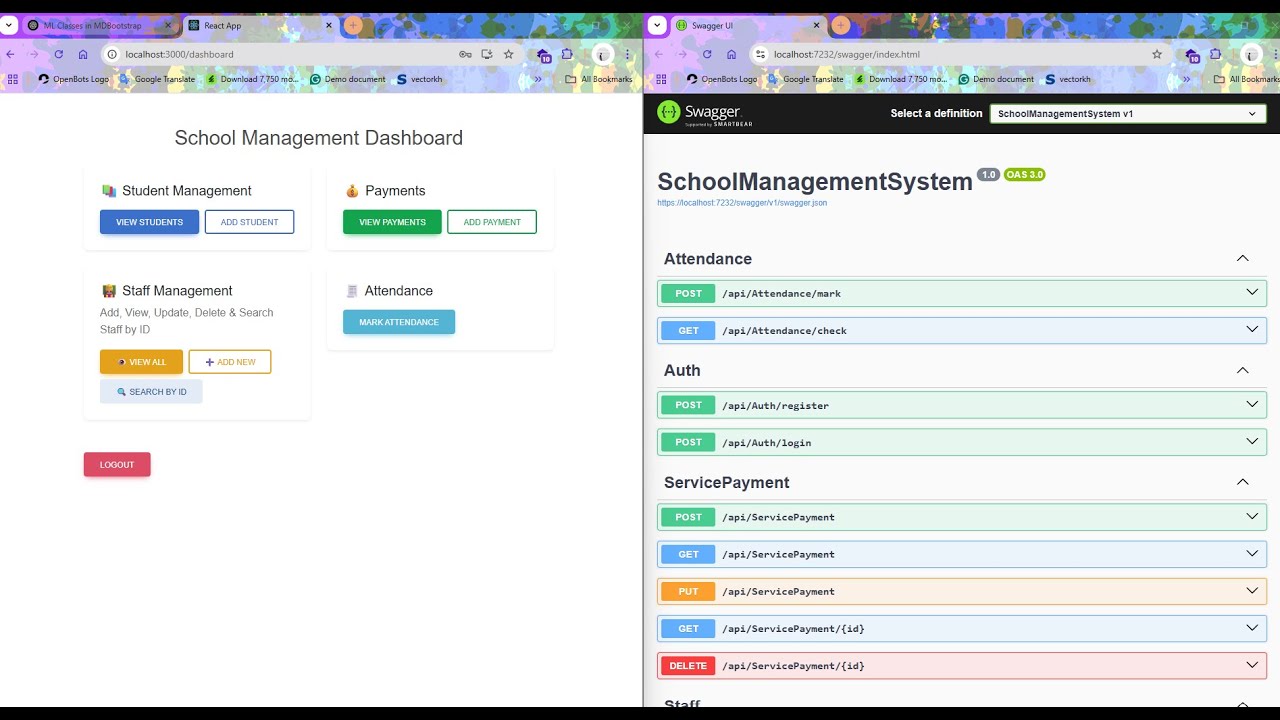The height and width of the screenshot is (720, 1280).
Task: Open the tab search arrow in the React App window
Action: (10, 25)
